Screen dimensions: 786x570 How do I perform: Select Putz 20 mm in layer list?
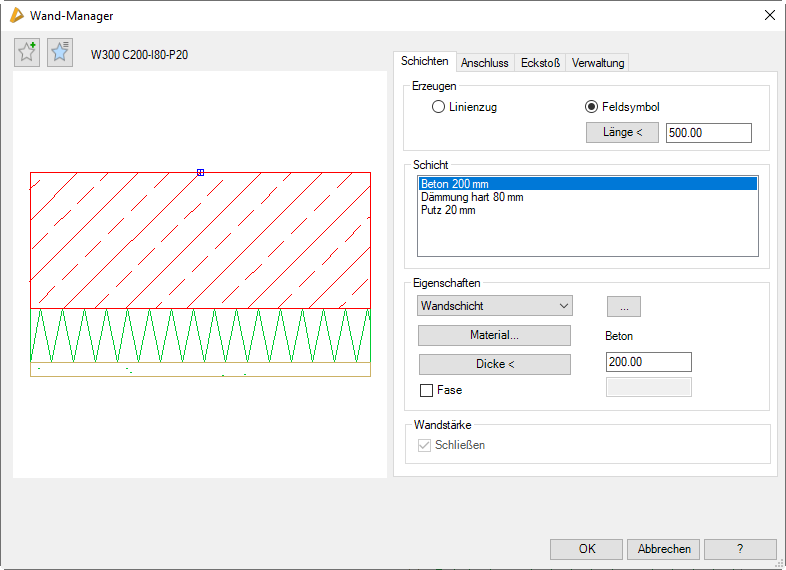tap(448, 210)
